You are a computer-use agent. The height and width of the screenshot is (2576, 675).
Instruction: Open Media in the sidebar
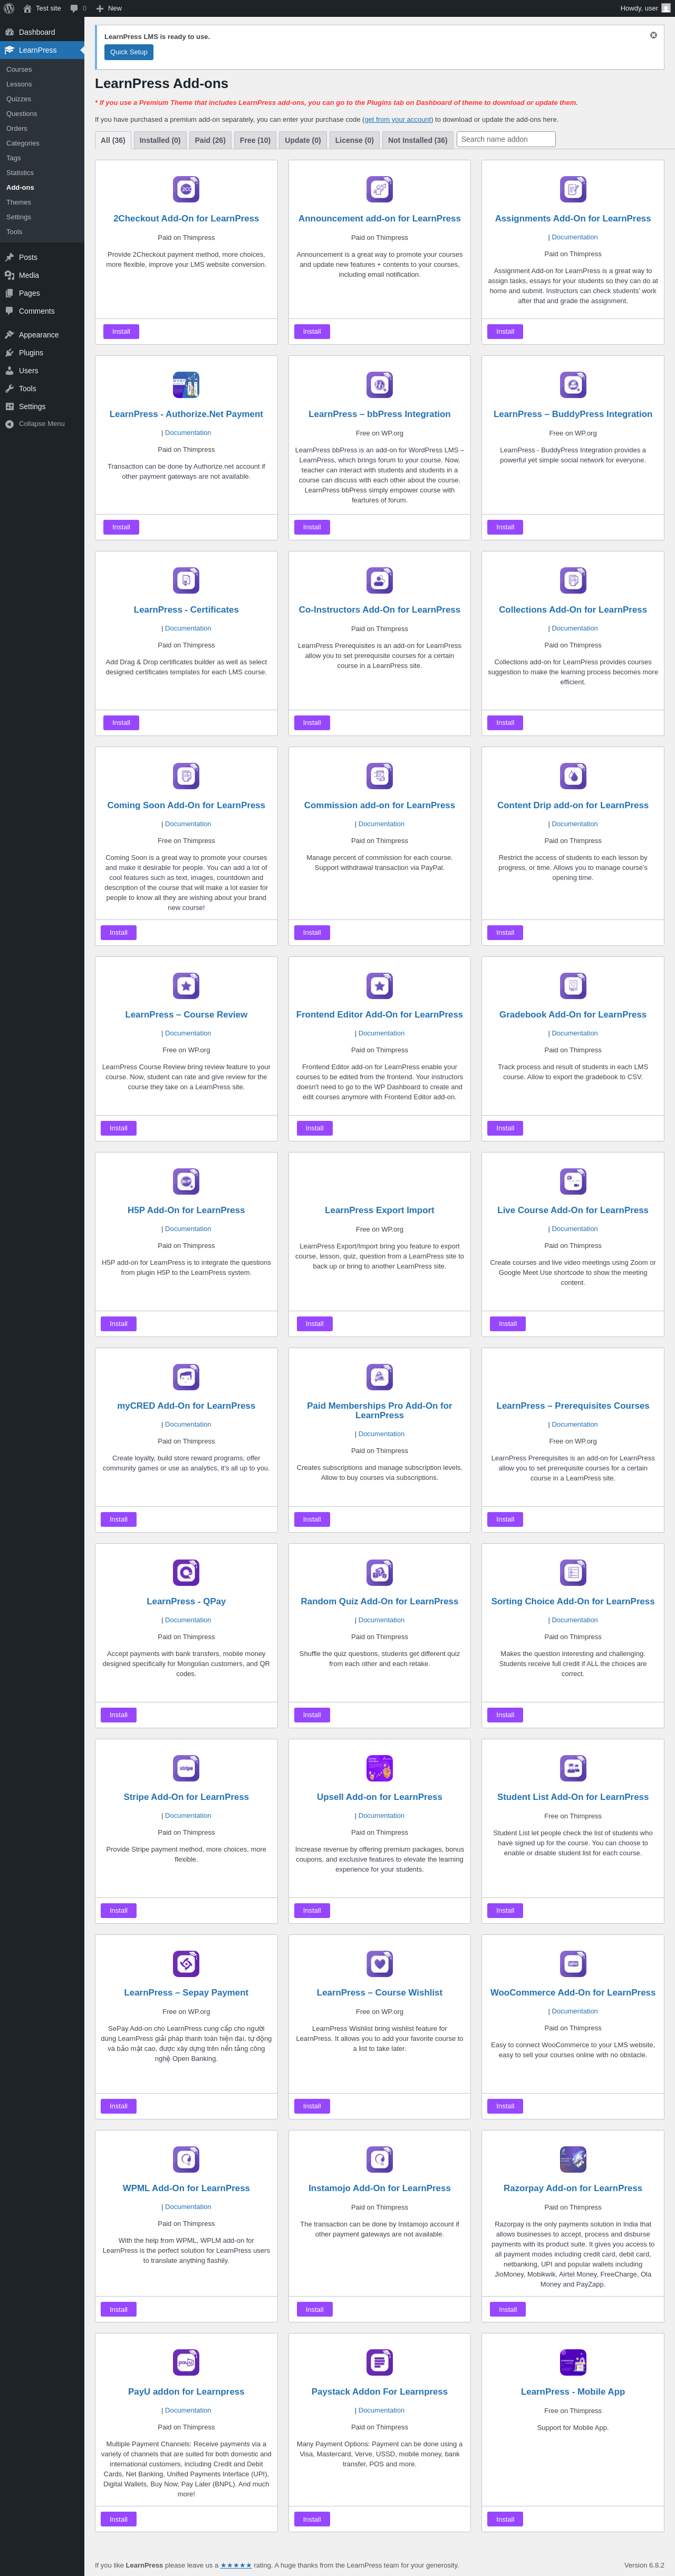click(x=42, y=275)
